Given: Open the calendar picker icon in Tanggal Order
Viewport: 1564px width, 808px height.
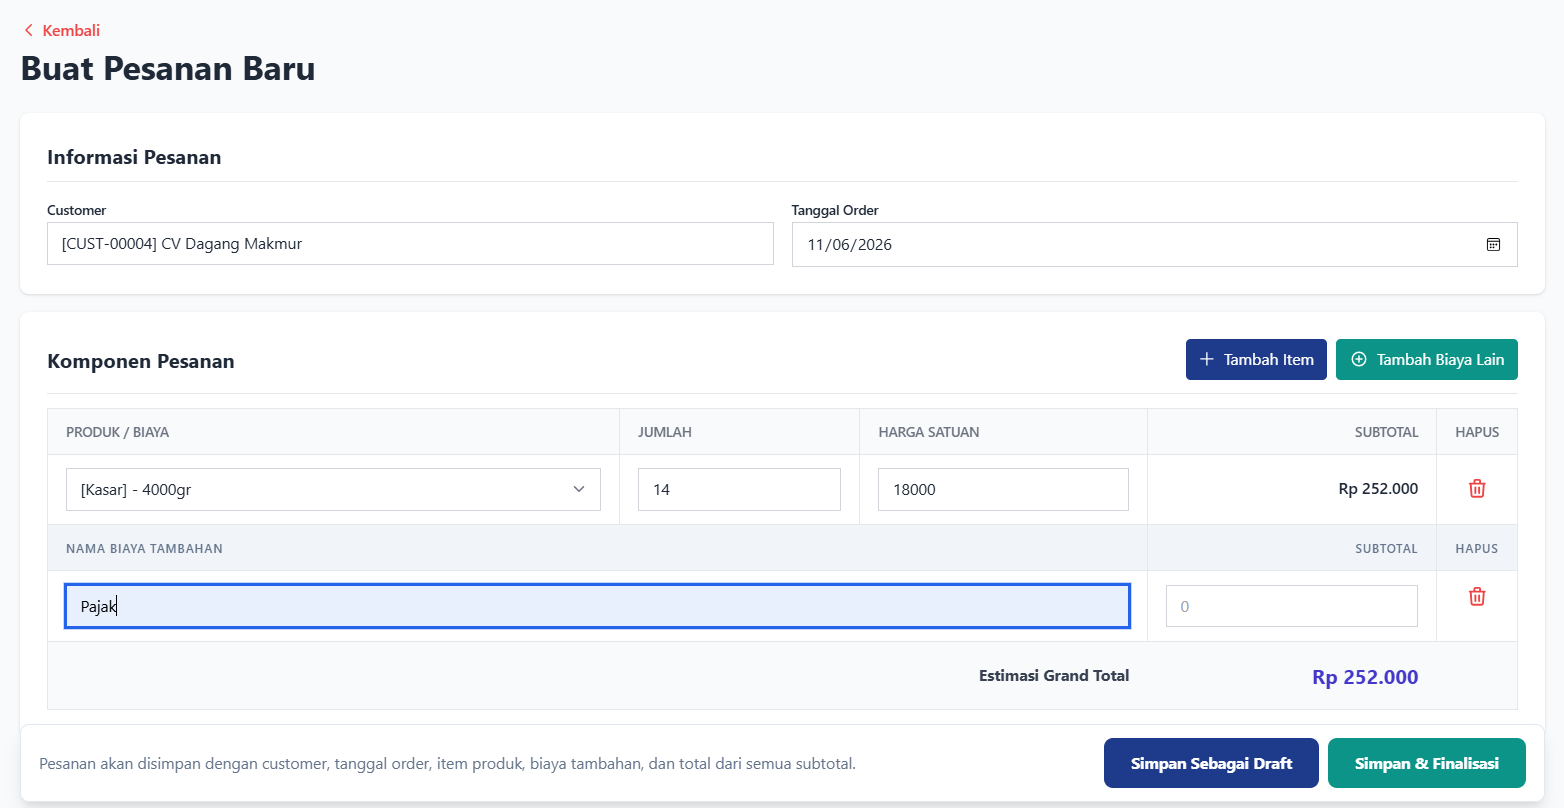Looking at the screenshot, I should 1493,244.
